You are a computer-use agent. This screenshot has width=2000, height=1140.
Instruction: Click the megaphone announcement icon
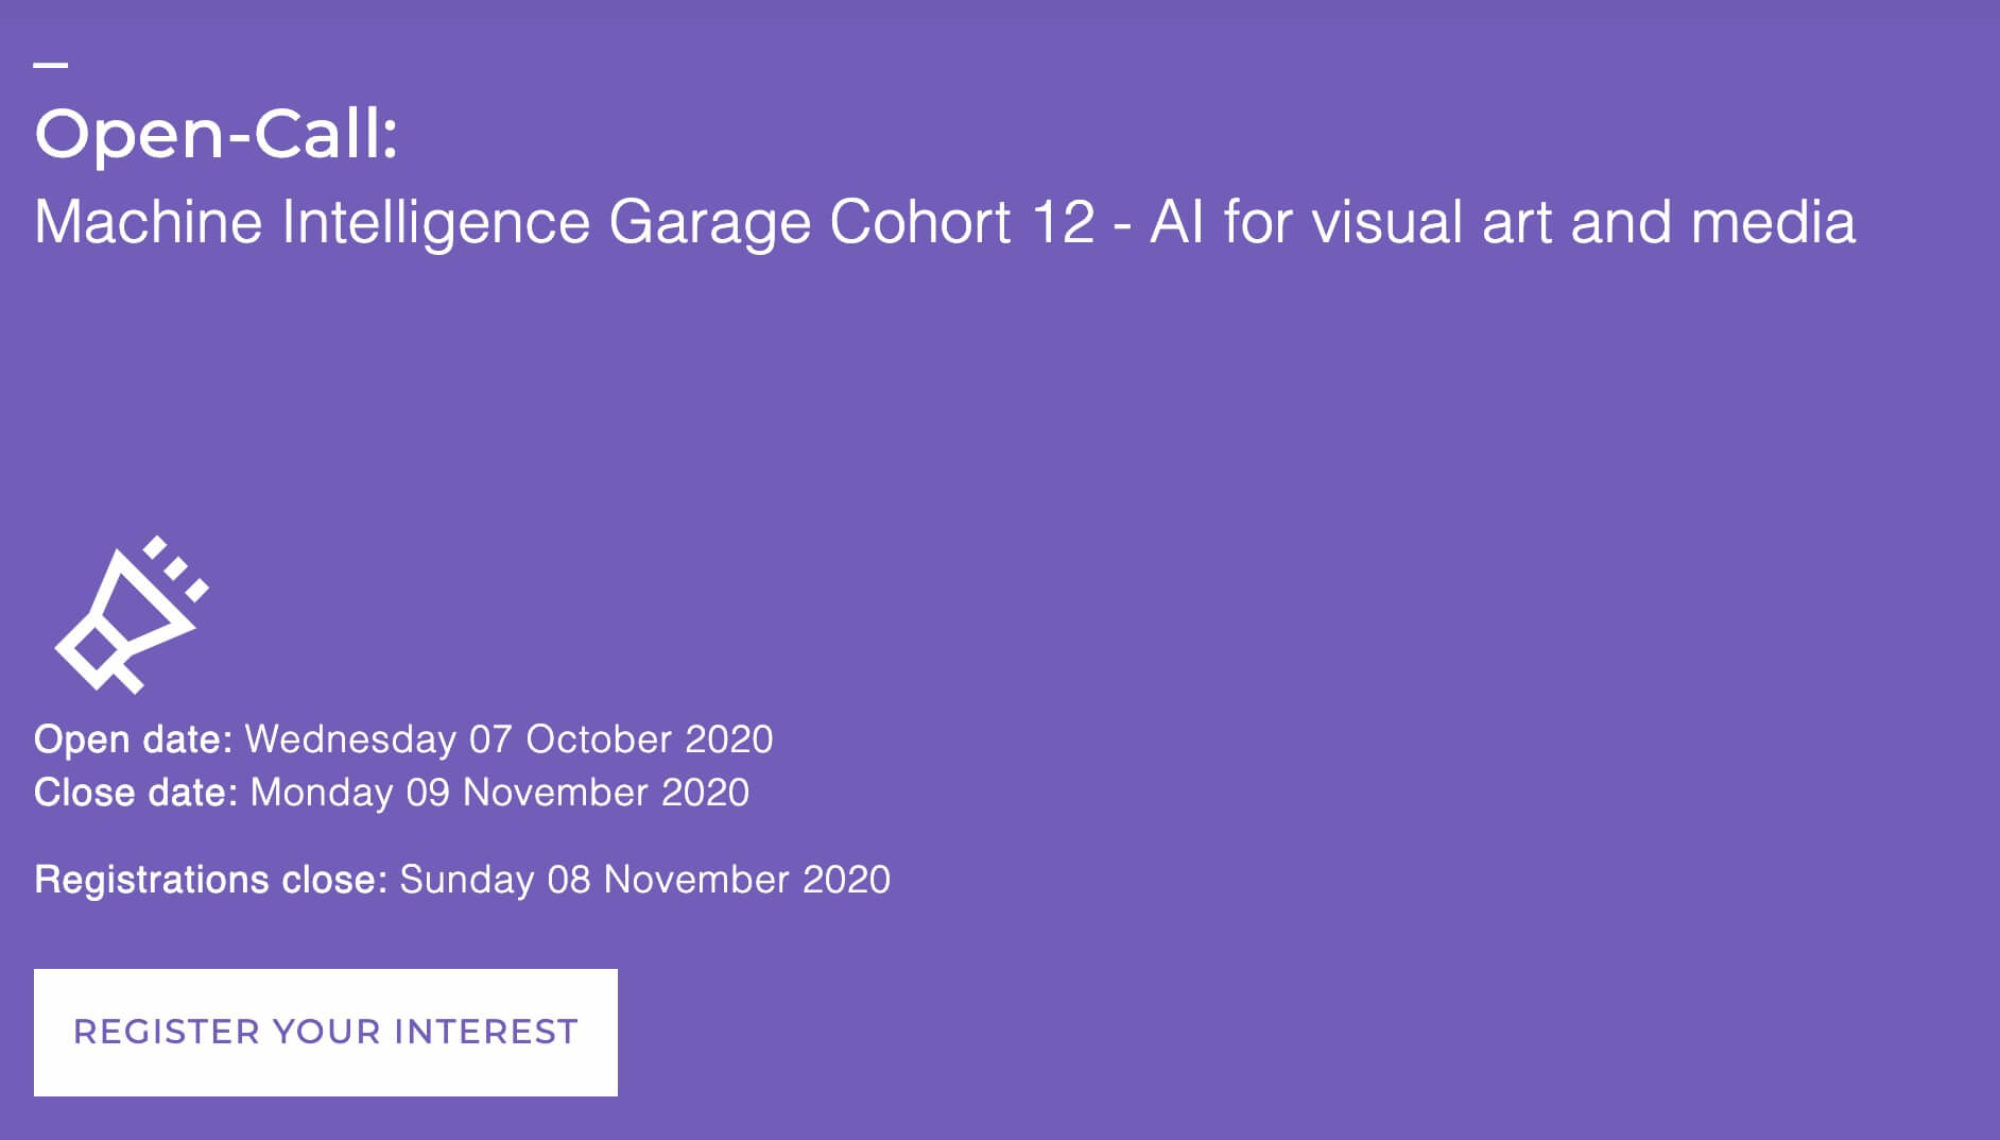click(132, 614)
